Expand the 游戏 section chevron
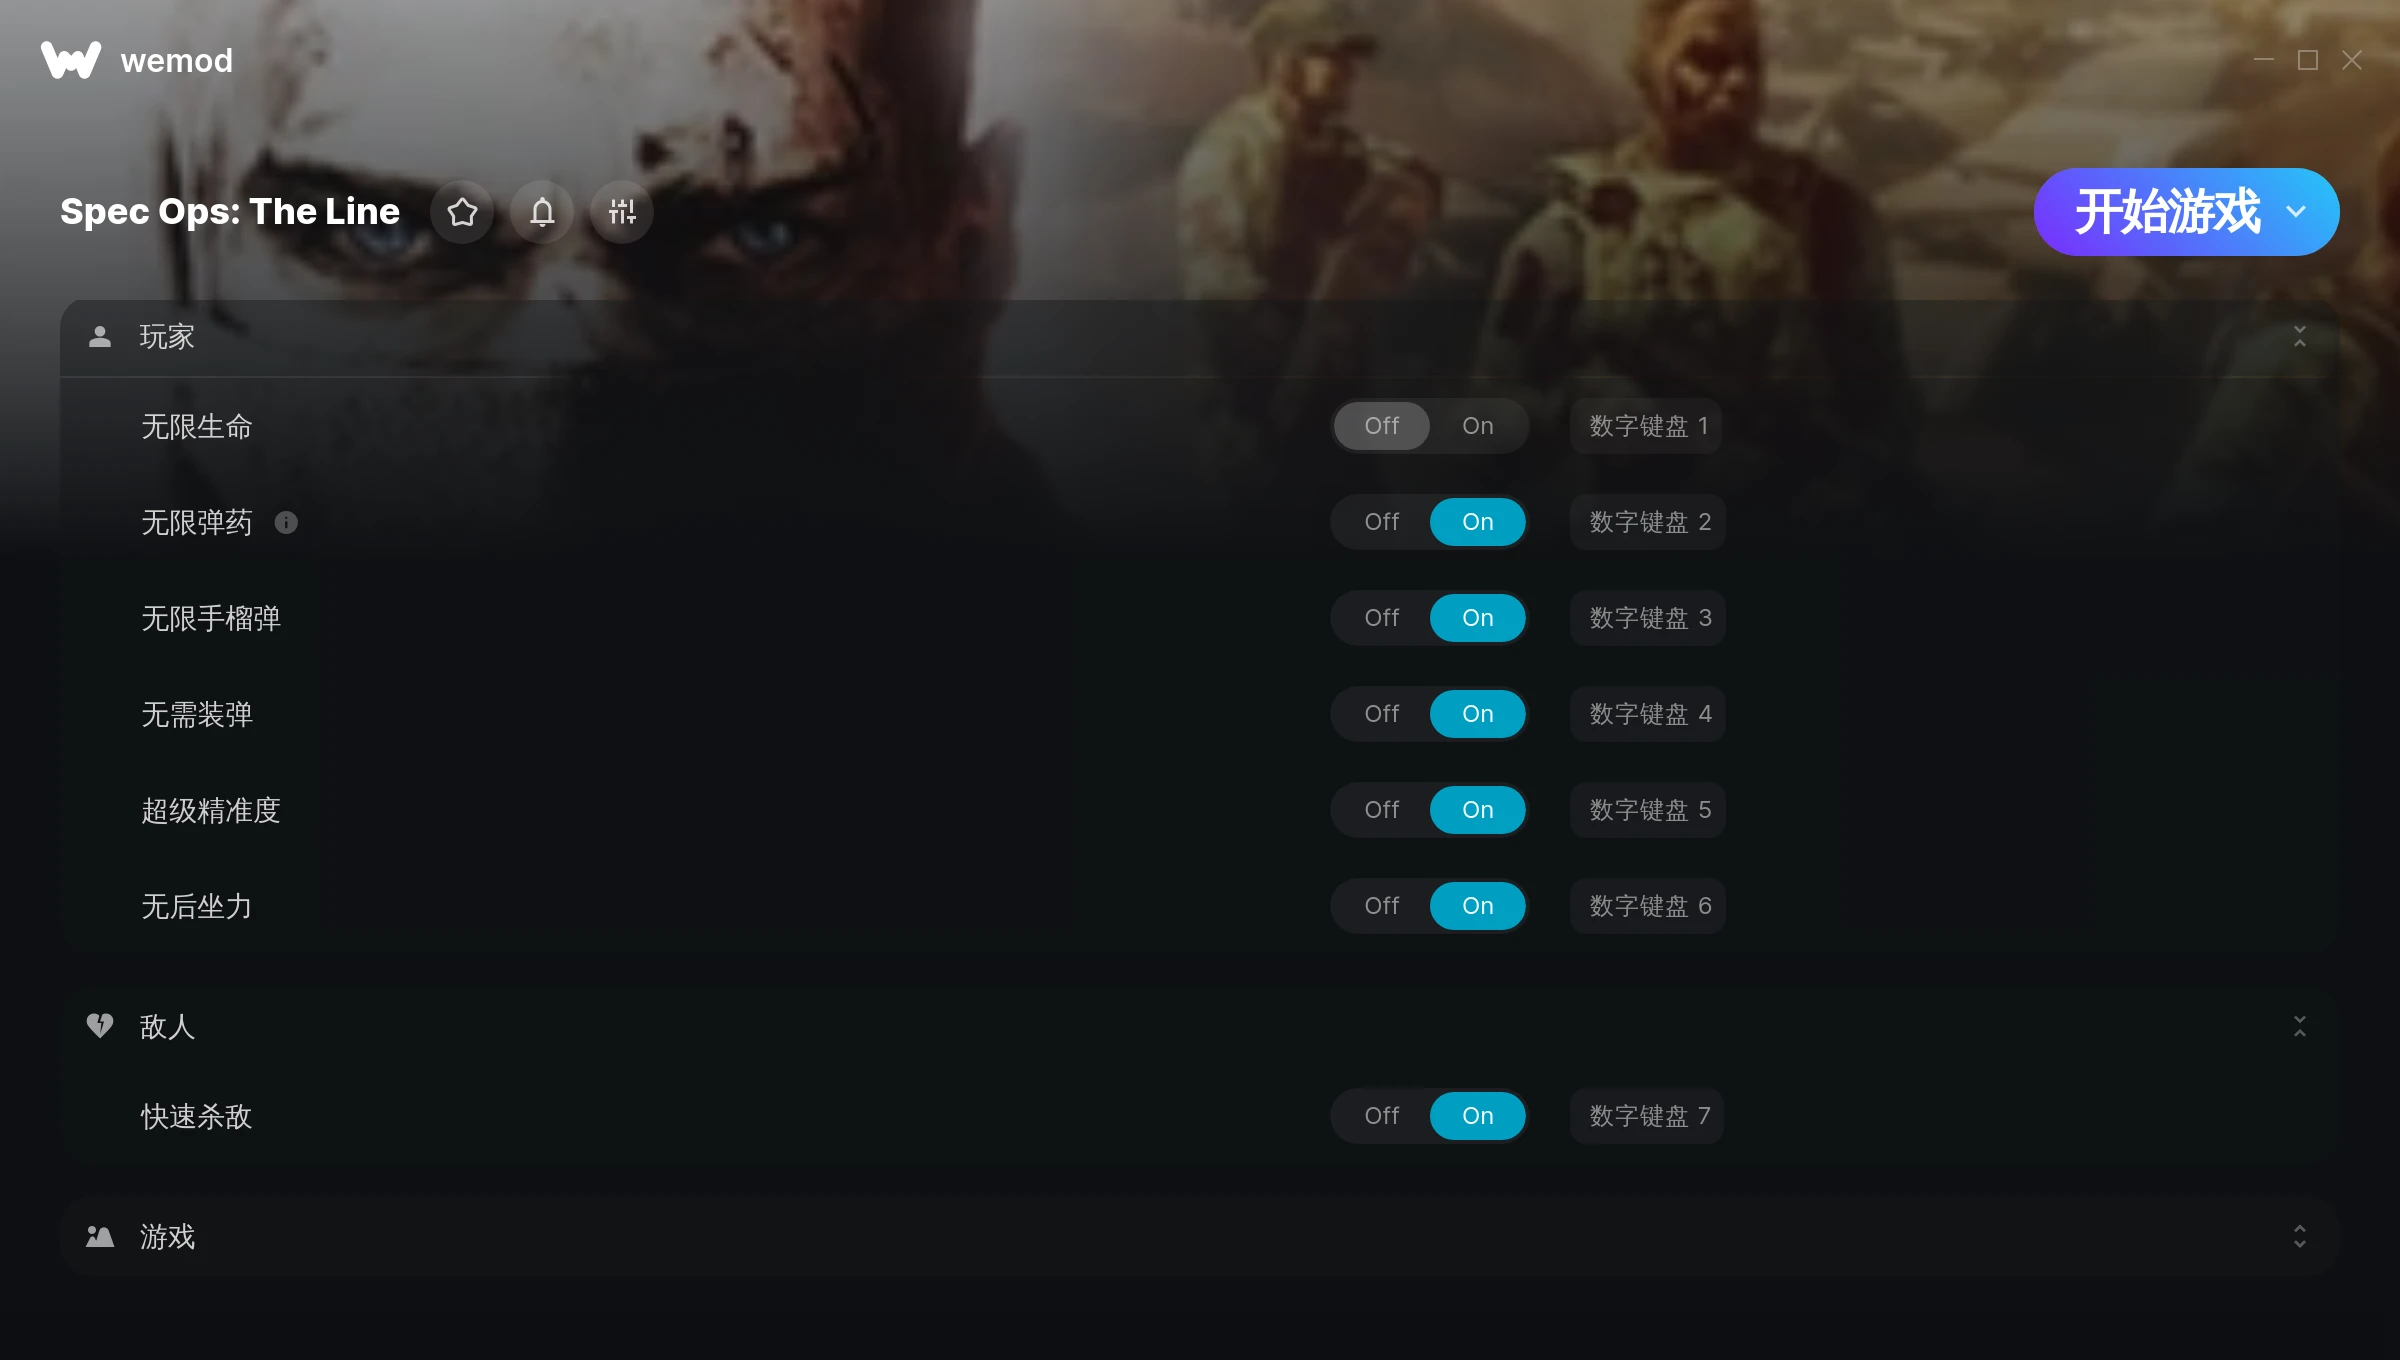 pos(2300,1237)
